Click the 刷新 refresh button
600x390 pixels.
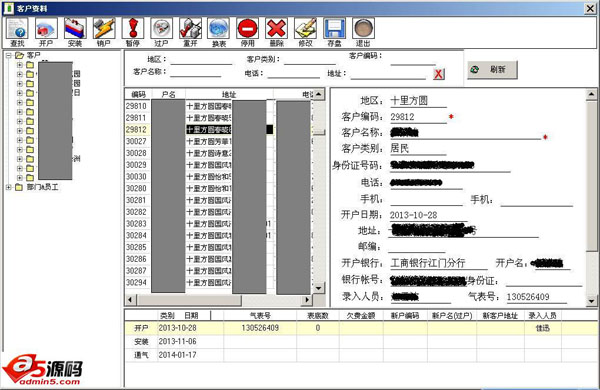(x=492, y=70)
